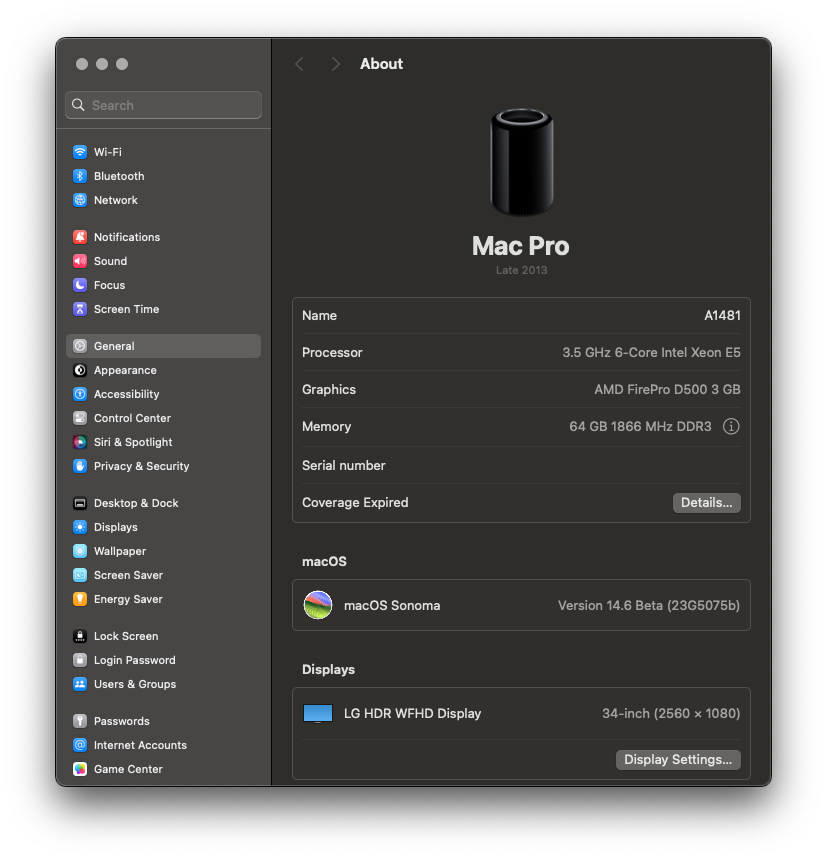827x860 pixels.
Task: Open the Lock Screen icon
Action: (80, 636)
